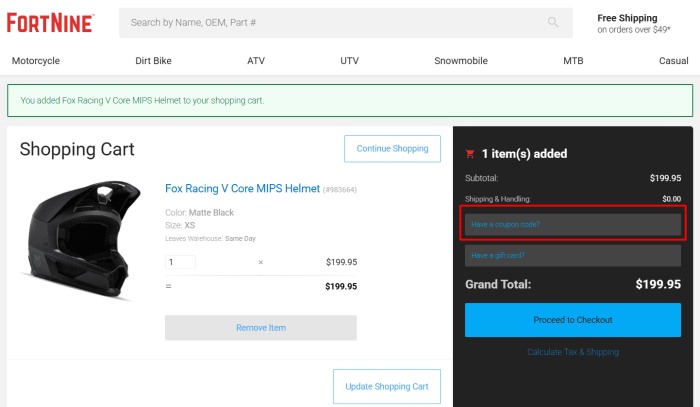Click the Subtotal $199.95 value
Viewport: 700px width, 407px height.
(665, 178)
